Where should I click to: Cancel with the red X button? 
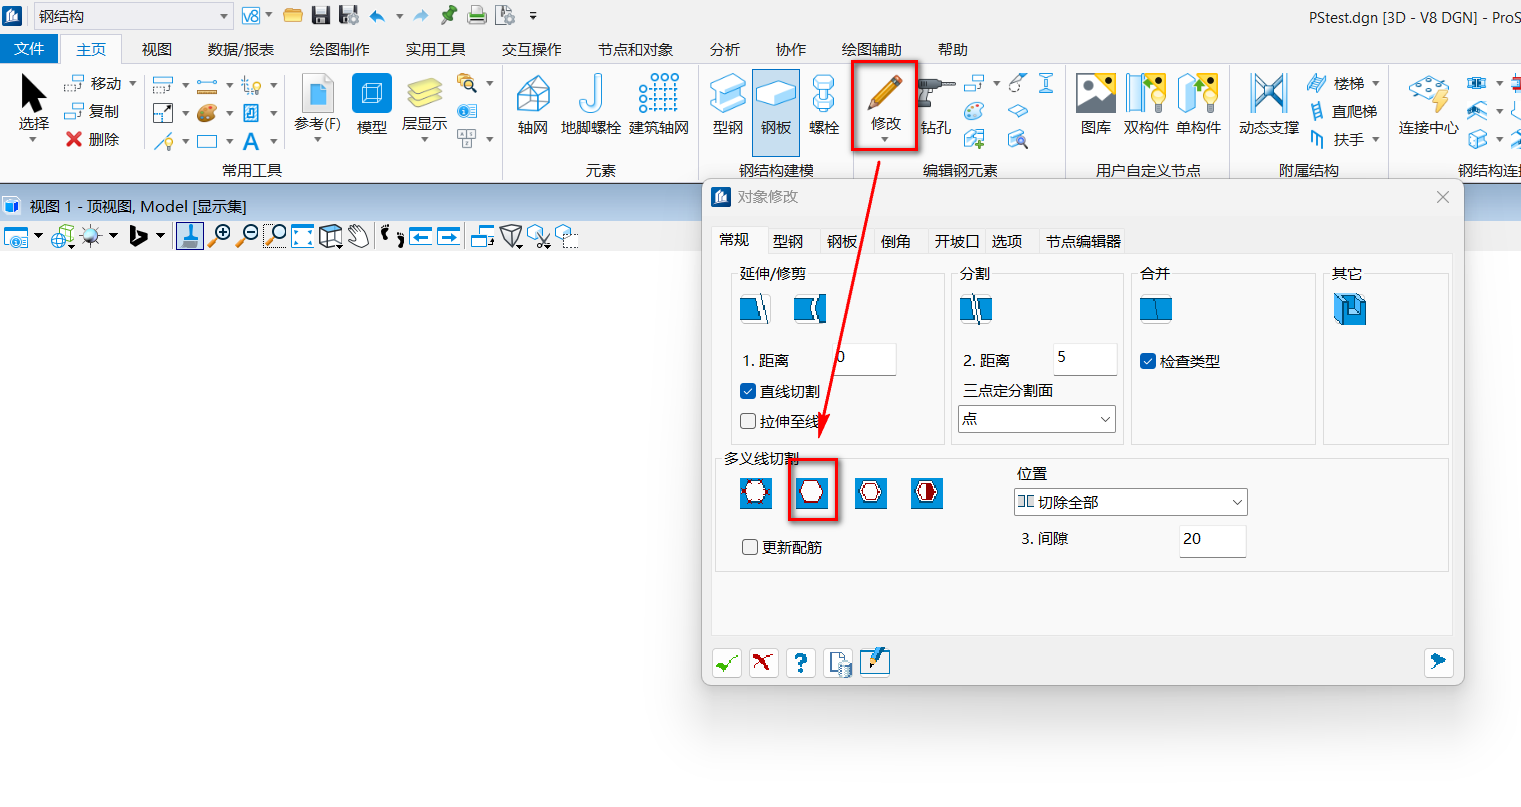pos(763,662)
